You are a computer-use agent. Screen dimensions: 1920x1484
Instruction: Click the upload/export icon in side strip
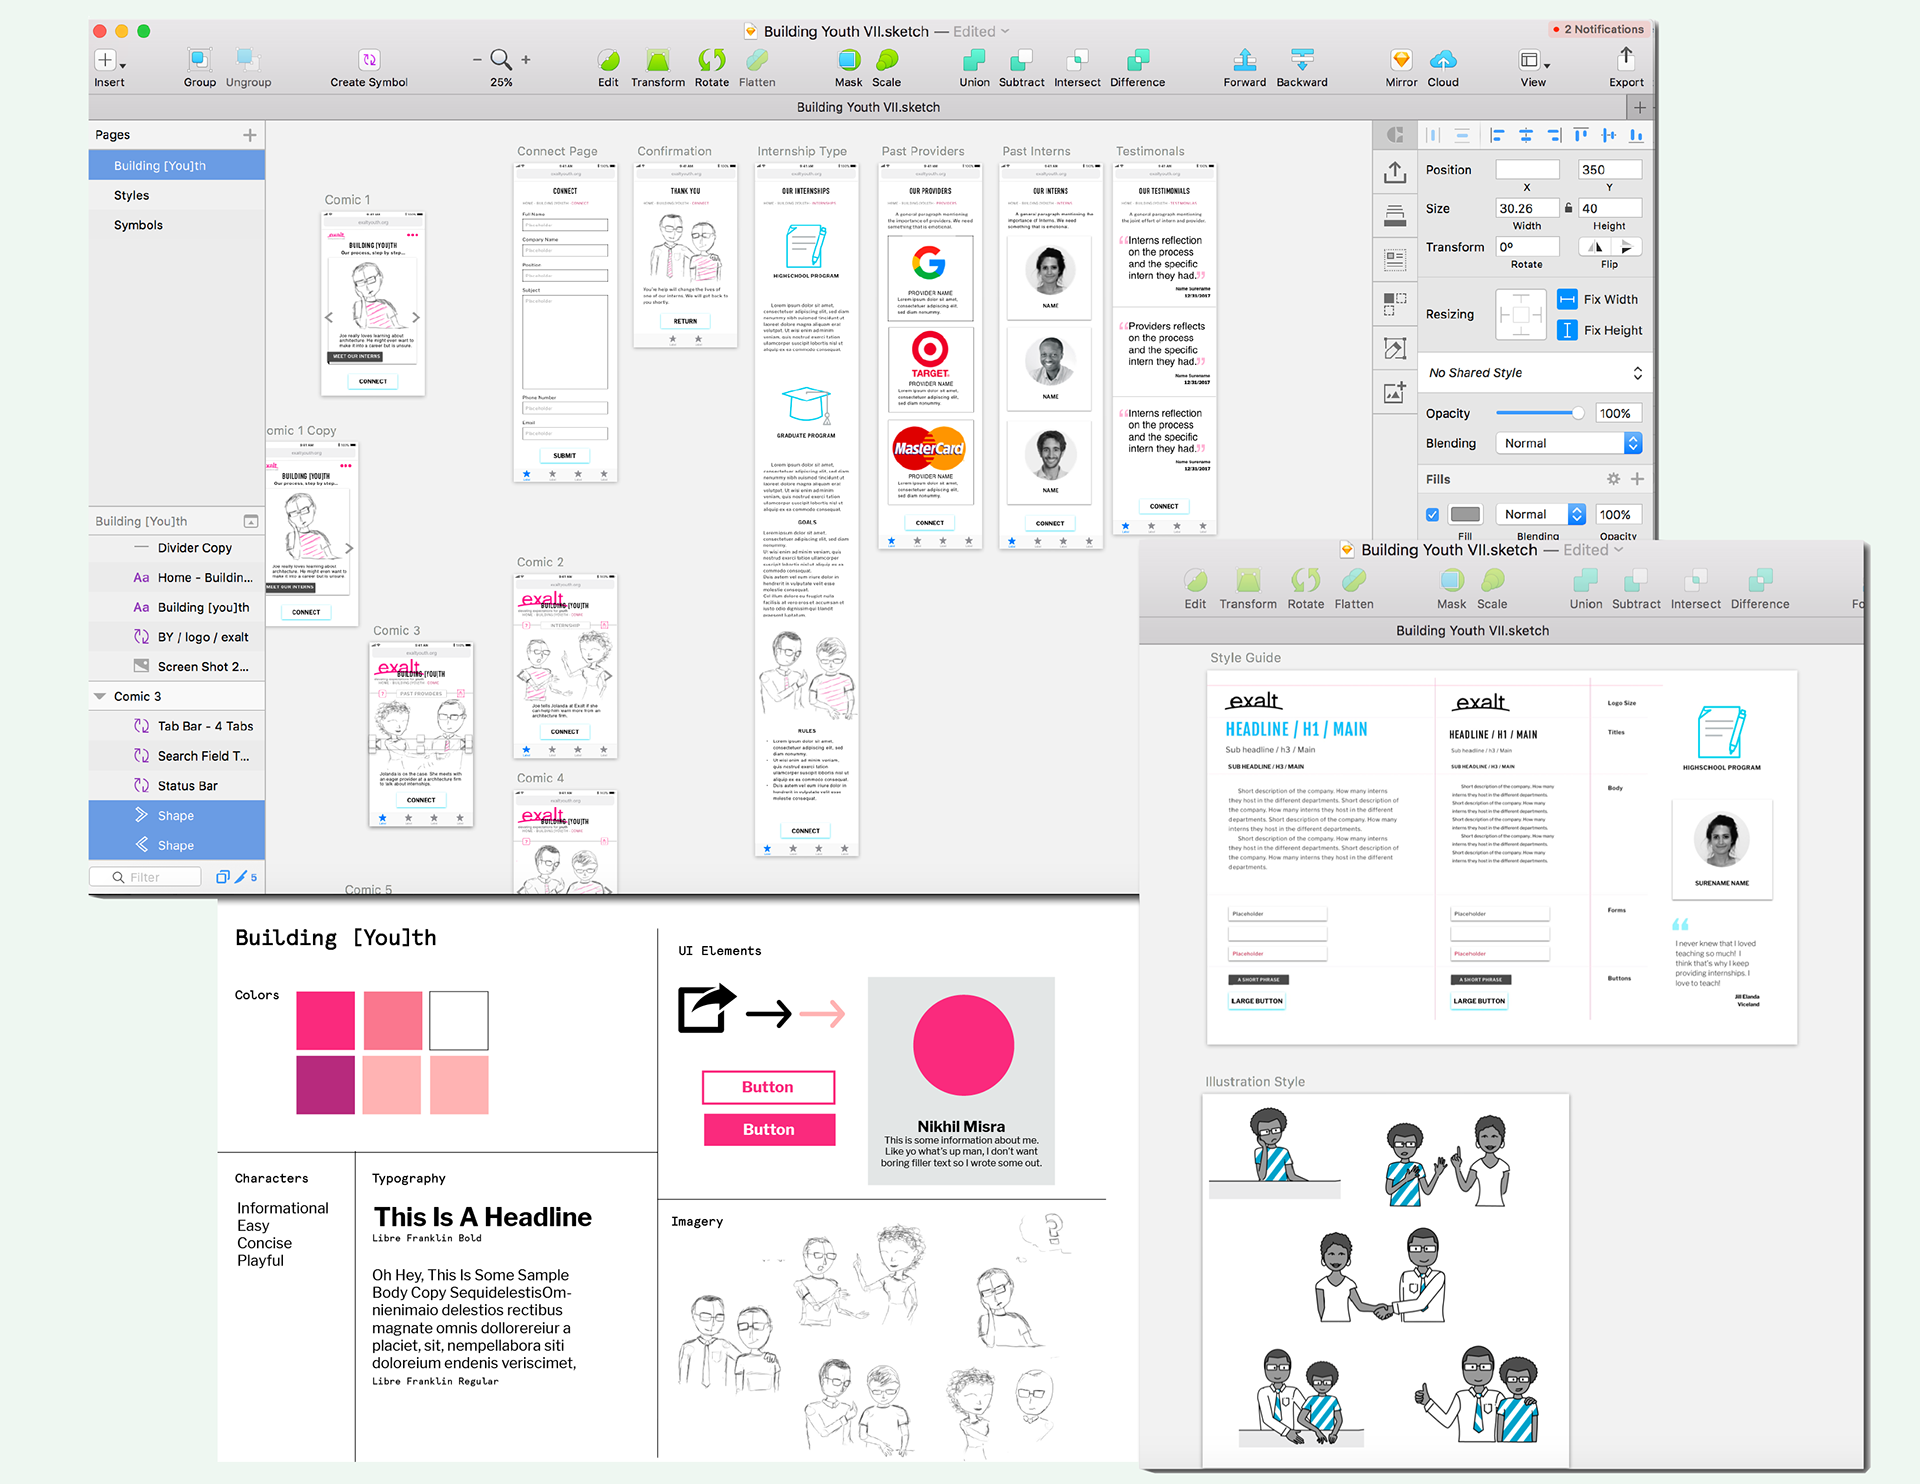click(x=1395, y=172)
